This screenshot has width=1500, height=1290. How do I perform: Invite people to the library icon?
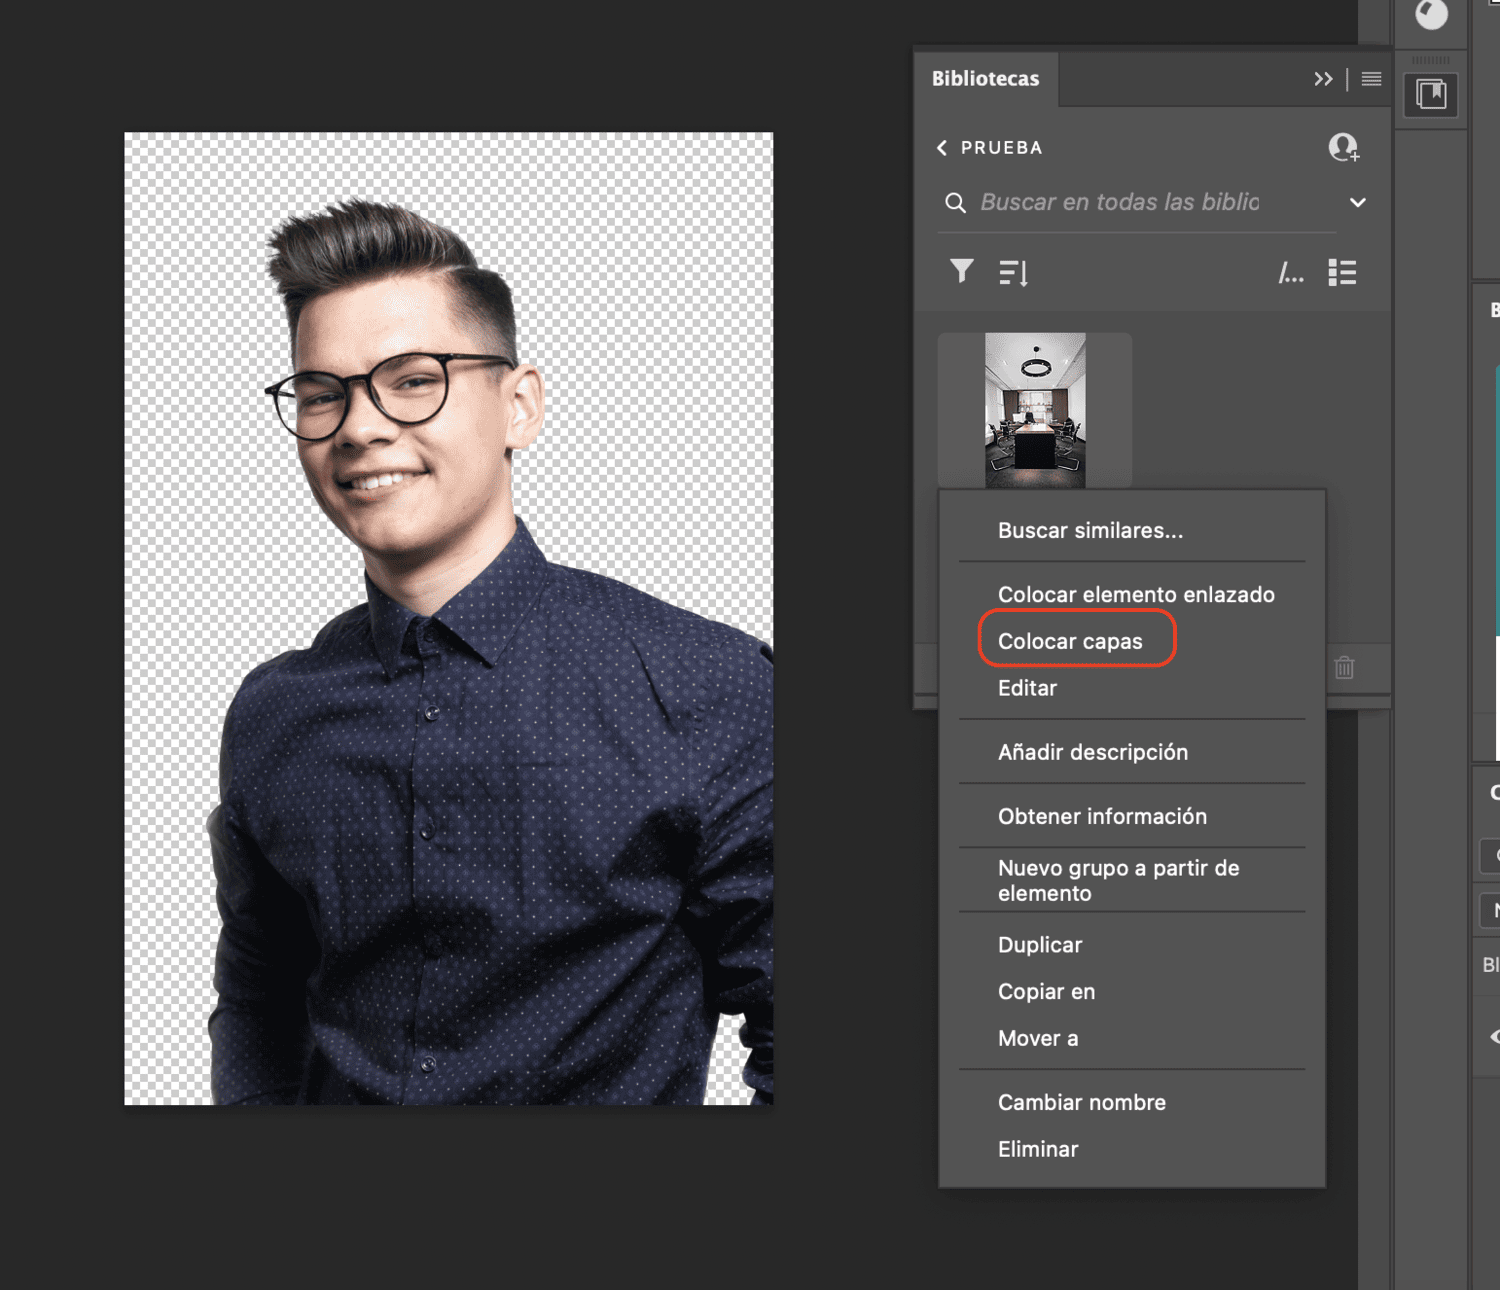(x=1343, y=148)
